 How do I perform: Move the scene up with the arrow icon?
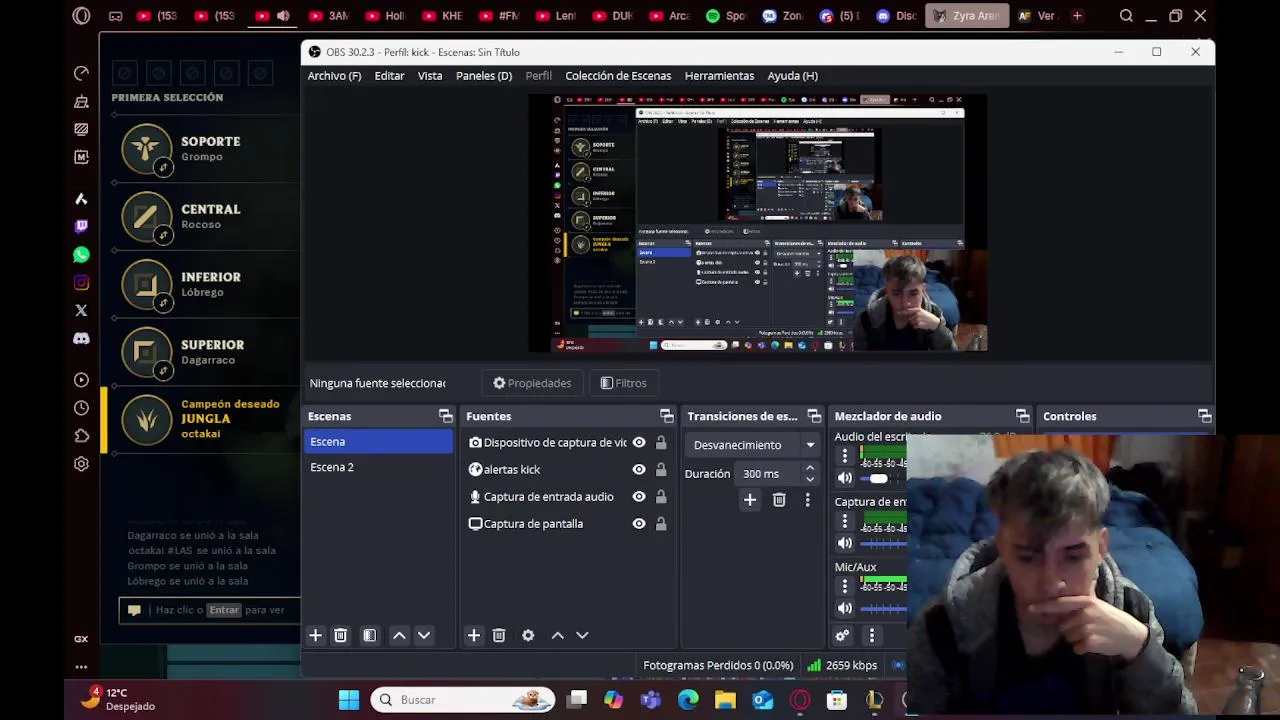click(399, 635)
